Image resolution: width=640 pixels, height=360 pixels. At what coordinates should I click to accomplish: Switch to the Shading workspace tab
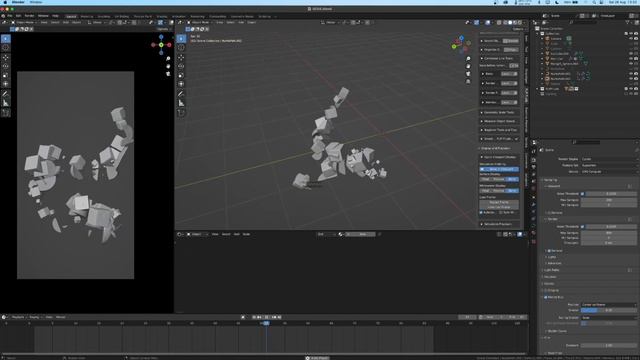point(162,16)
